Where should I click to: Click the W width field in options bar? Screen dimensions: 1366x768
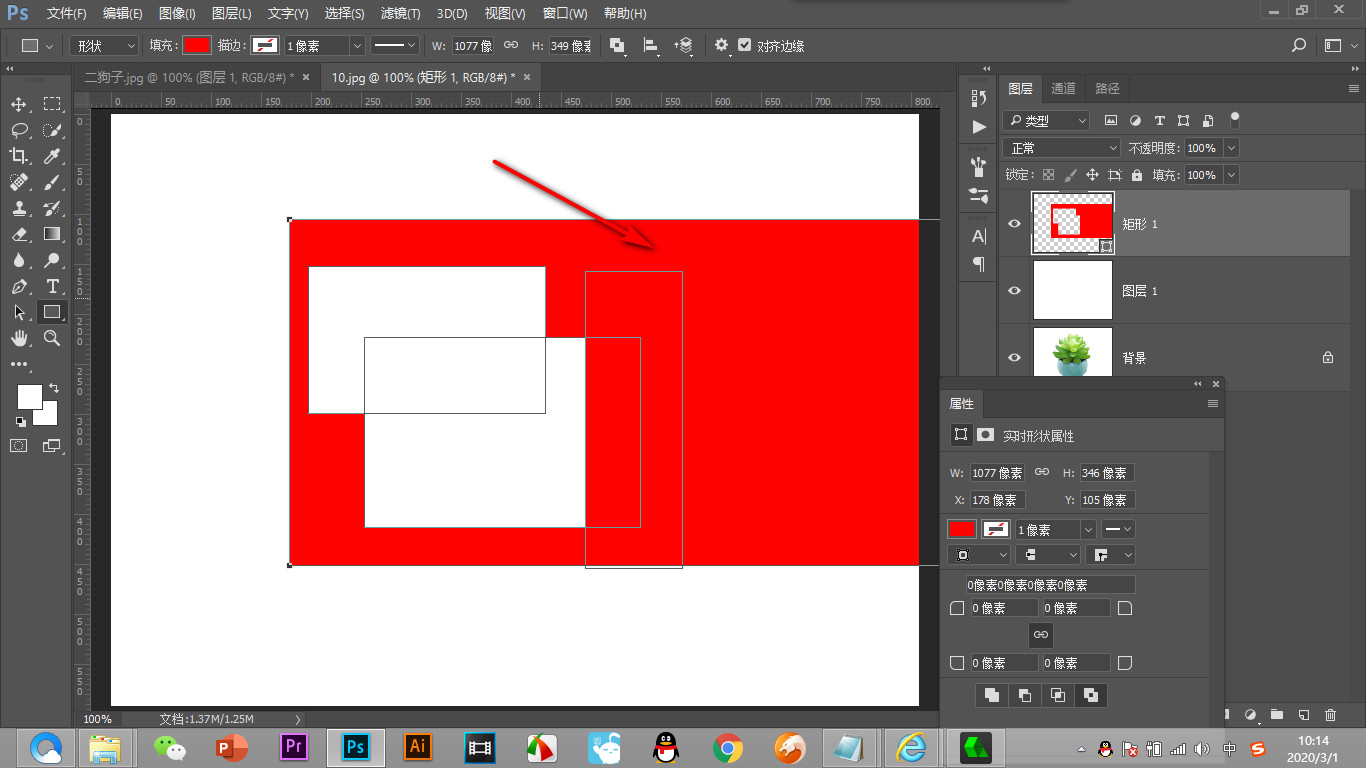472,46
